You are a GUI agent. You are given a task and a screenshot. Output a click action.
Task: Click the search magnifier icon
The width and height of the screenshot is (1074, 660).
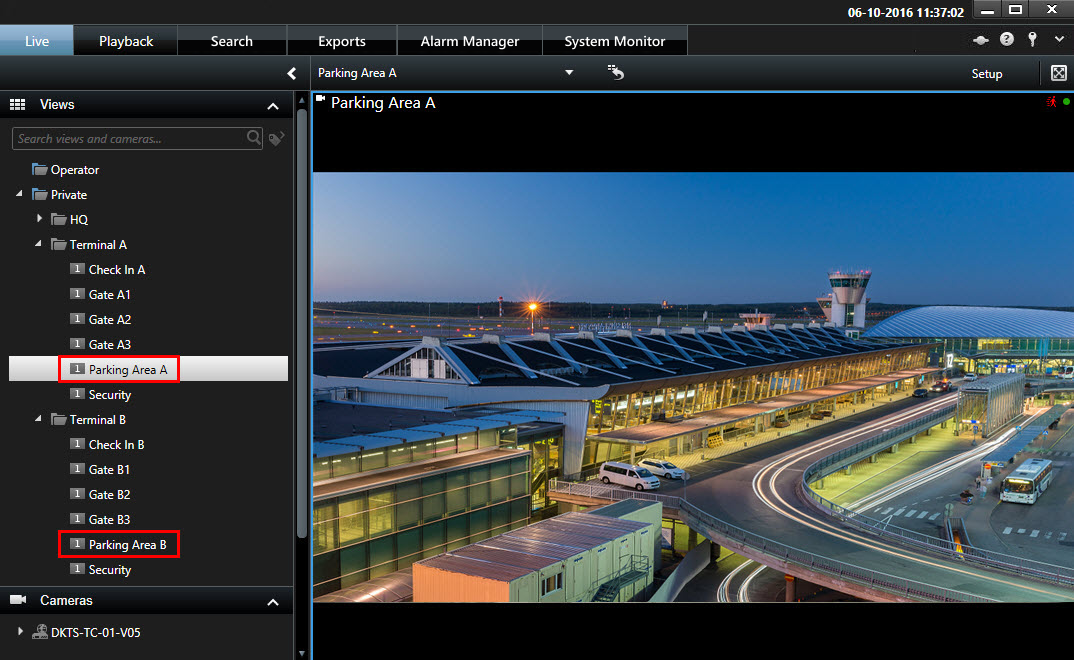point(254,138)
